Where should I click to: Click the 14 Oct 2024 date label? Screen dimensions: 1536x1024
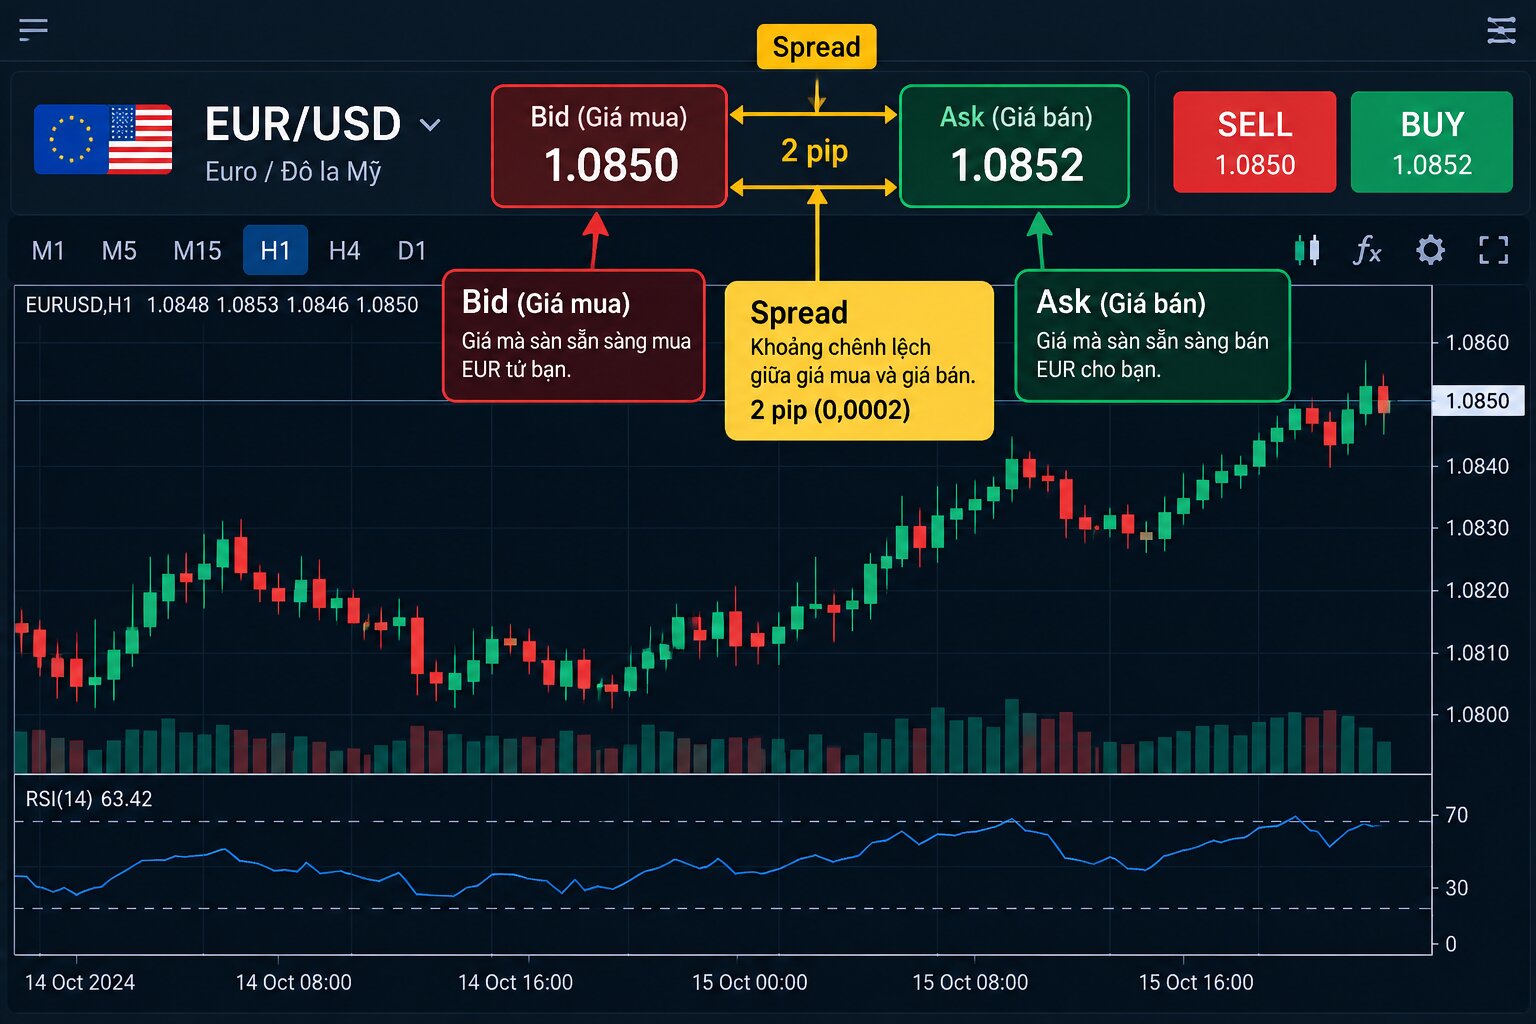(x=80, y=982)
